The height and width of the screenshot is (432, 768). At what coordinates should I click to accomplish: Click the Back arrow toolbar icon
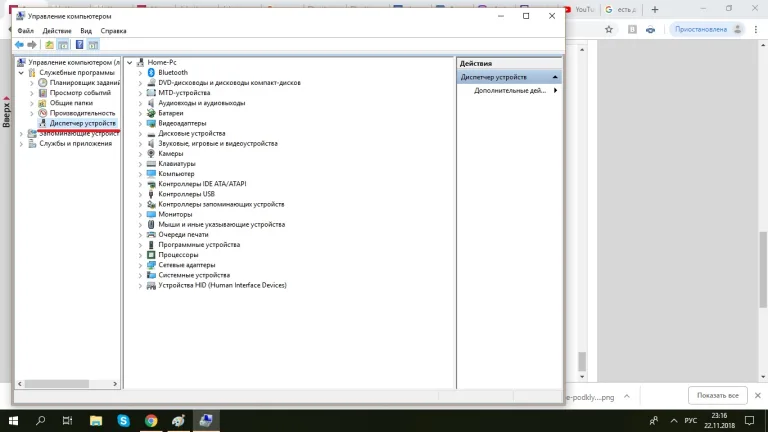[19, 45]
